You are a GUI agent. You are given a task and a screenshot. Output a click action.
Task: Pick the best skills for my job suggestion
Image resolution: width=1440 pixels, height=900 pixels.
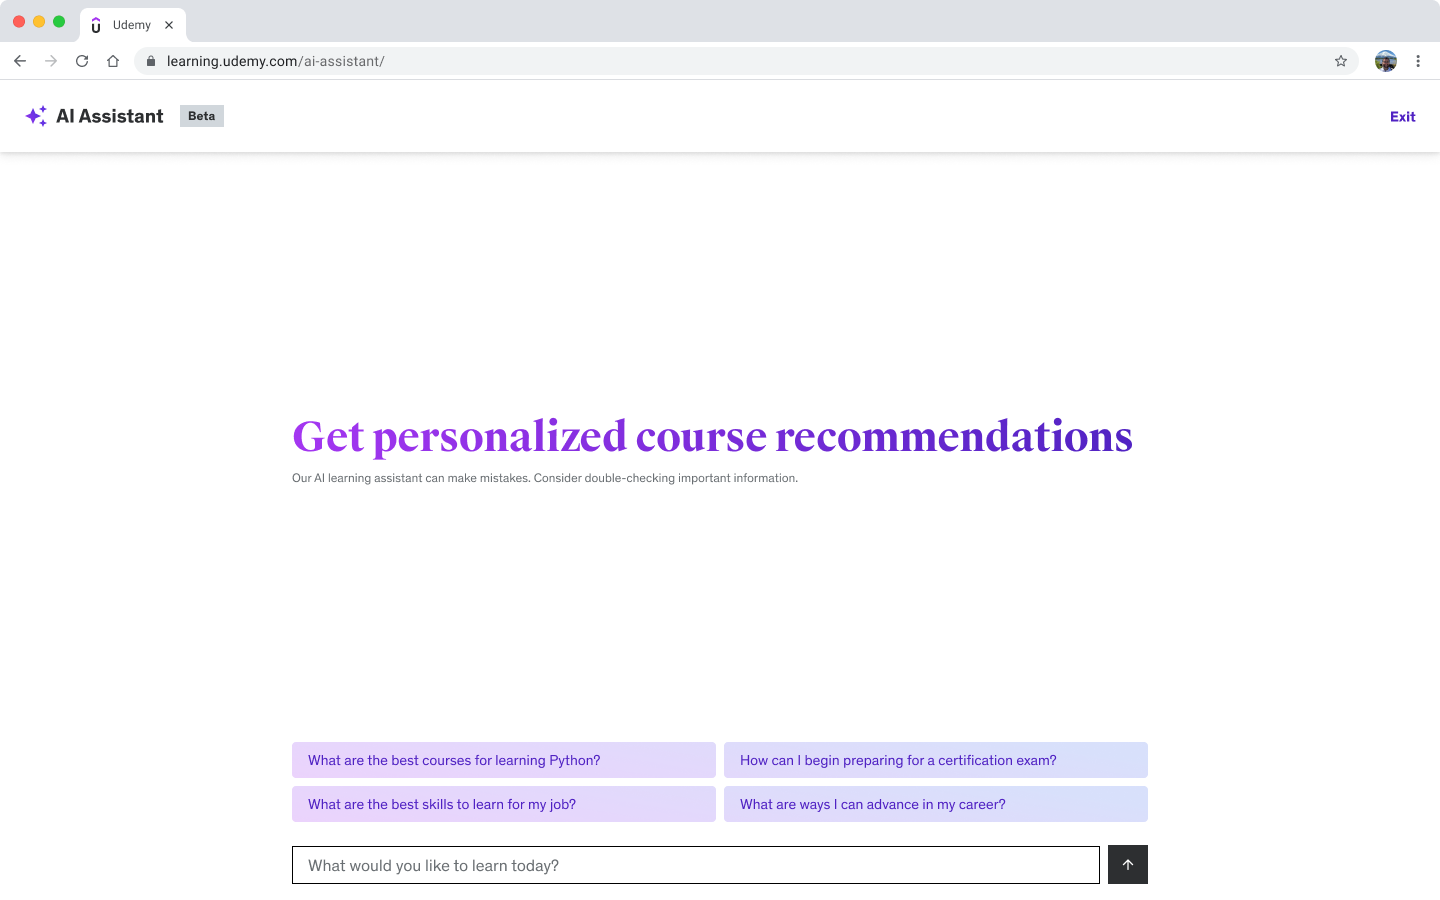pos(503,804)
